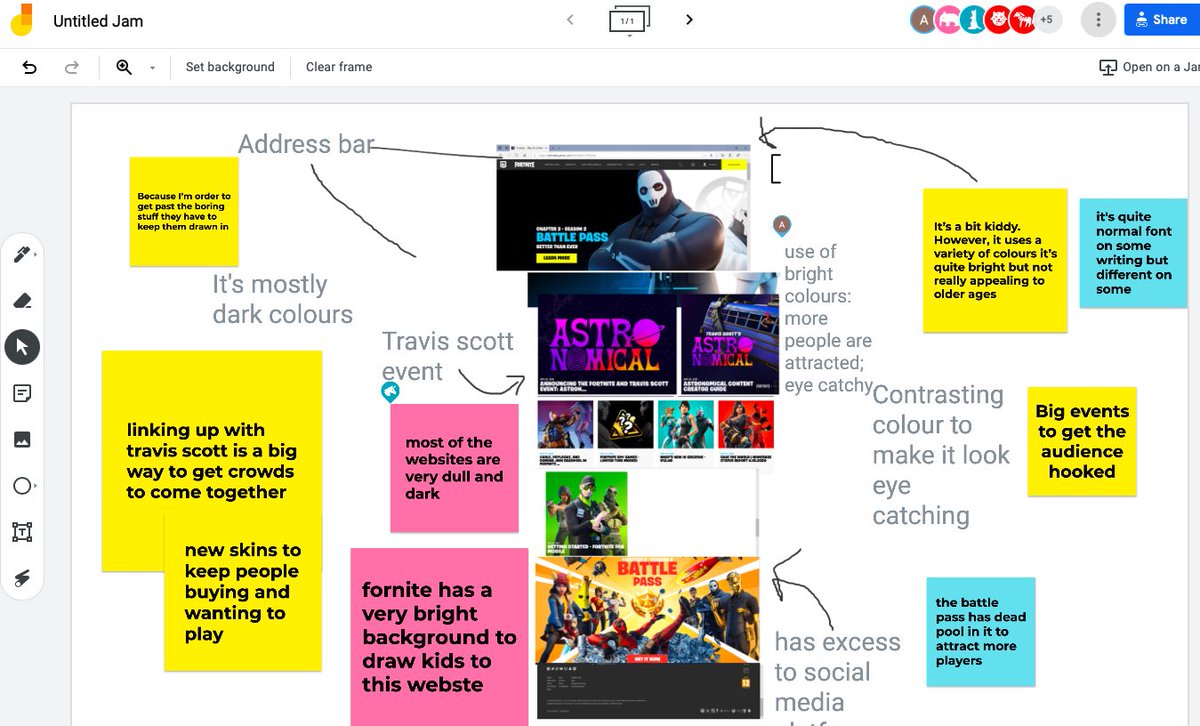Go to the previous frame arrow

point(570,19)
